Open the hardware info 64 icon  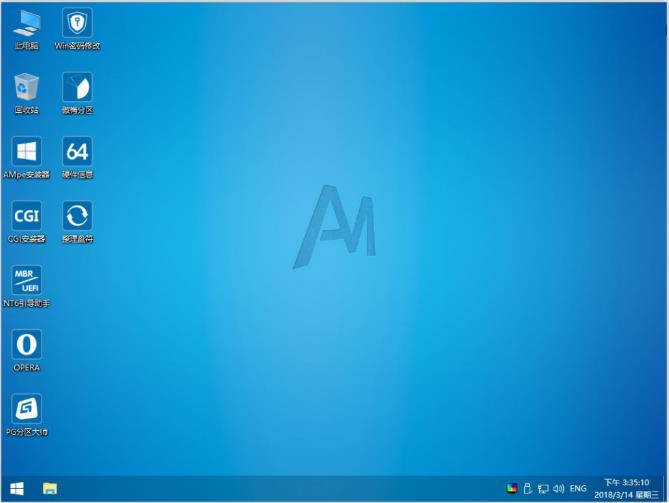tap(77, 158)
